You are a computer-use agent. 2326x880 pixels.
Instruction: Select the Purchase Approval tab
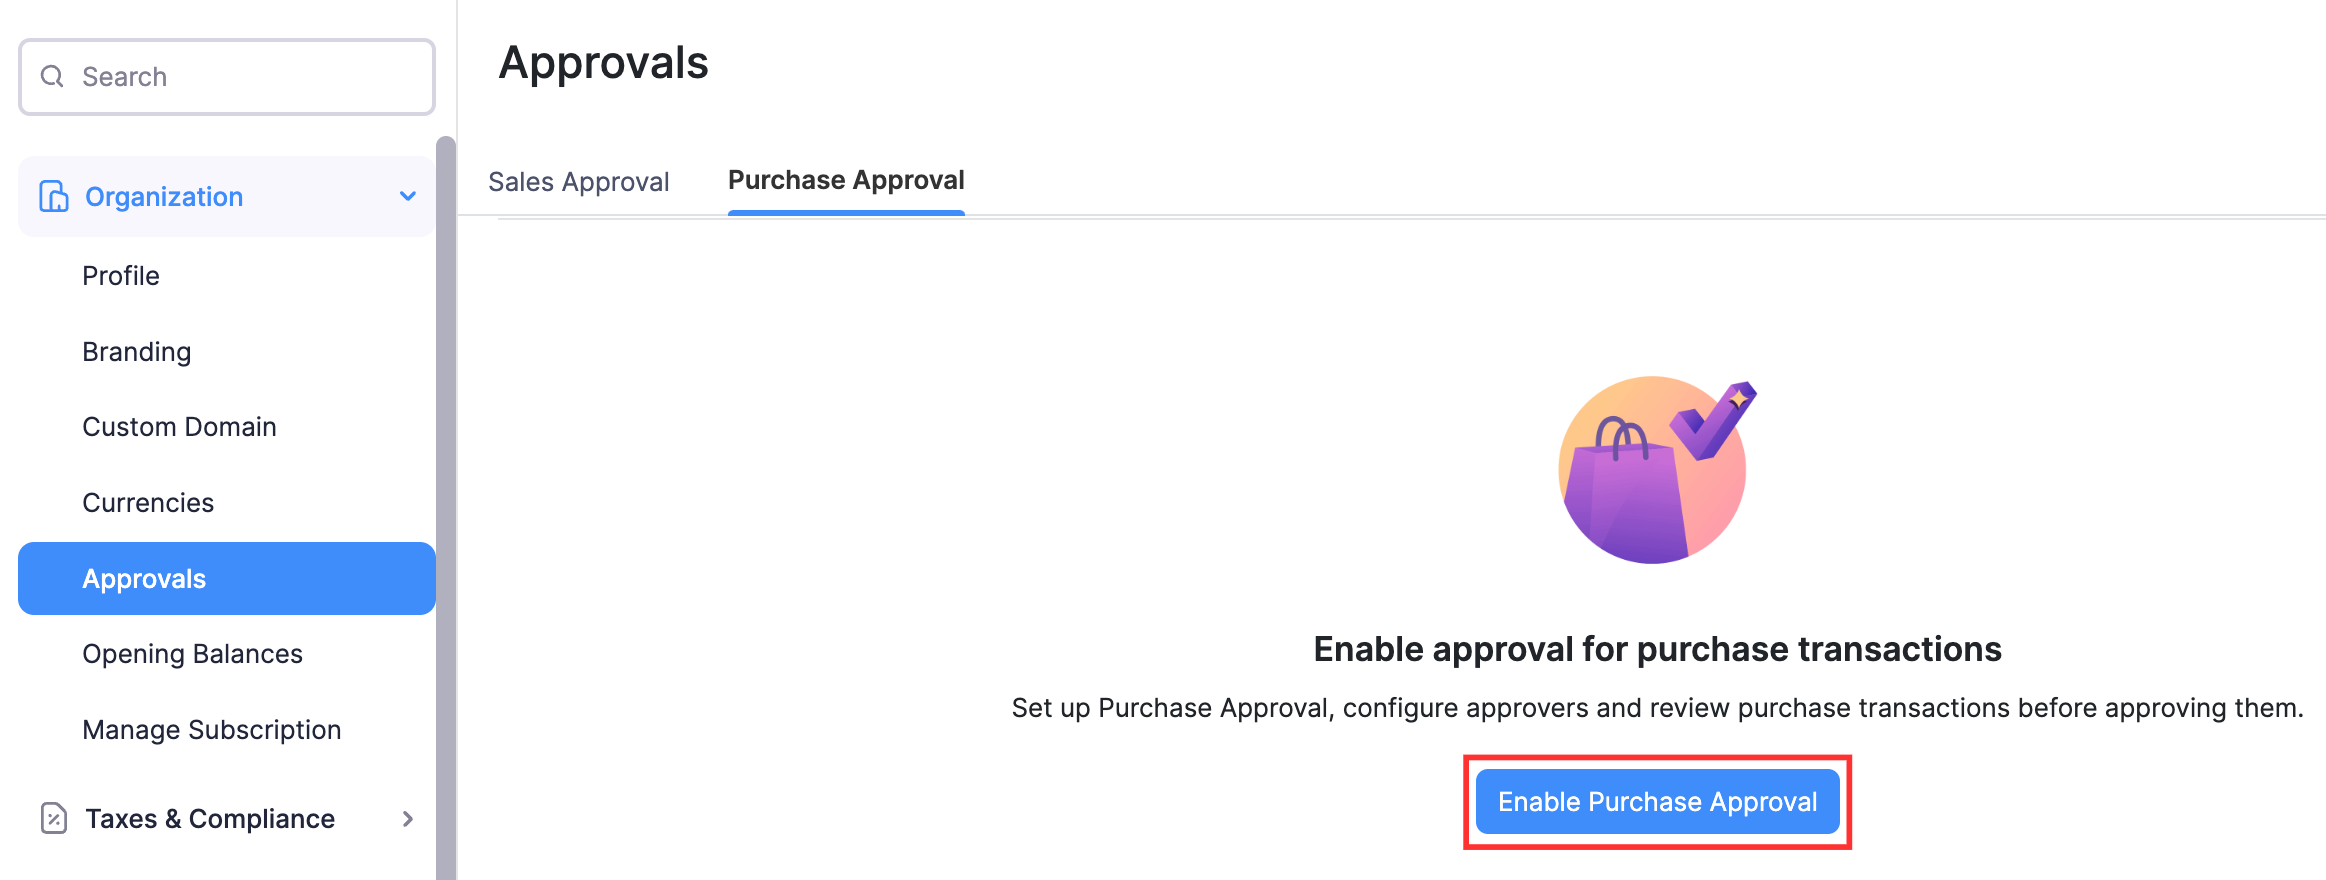click(x=845, y=180)
